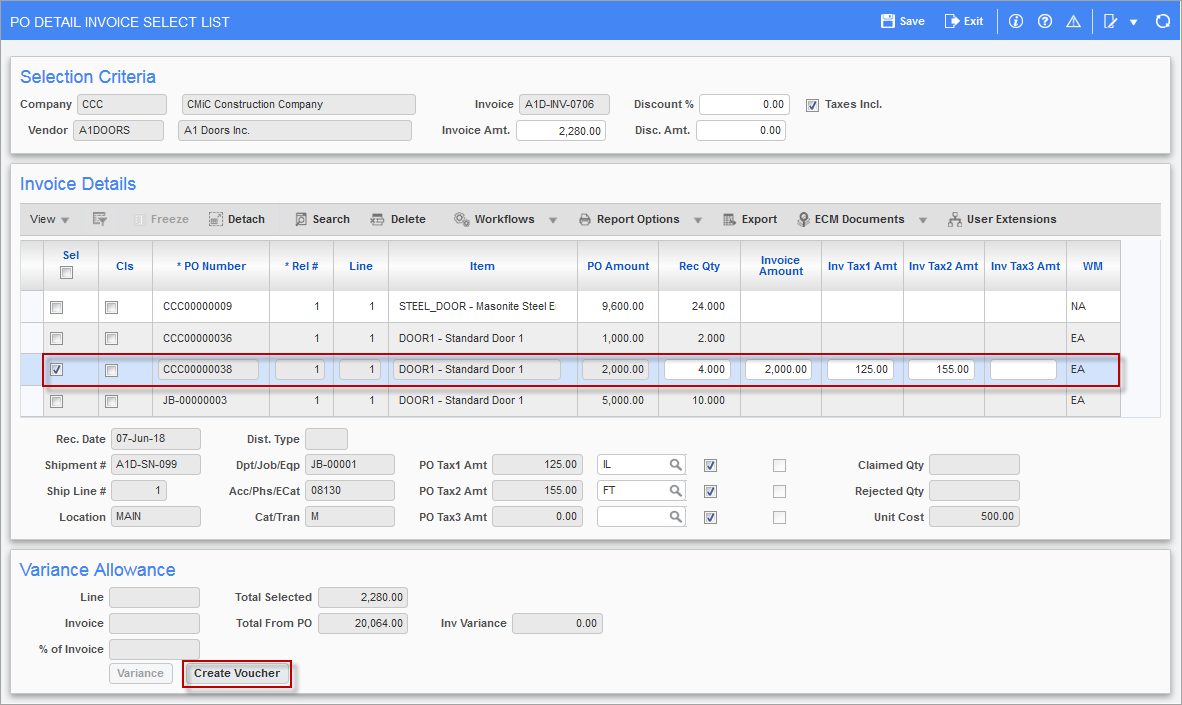Click inside the Discount % input field
The image size is (1182, 705).
(743, 104)
